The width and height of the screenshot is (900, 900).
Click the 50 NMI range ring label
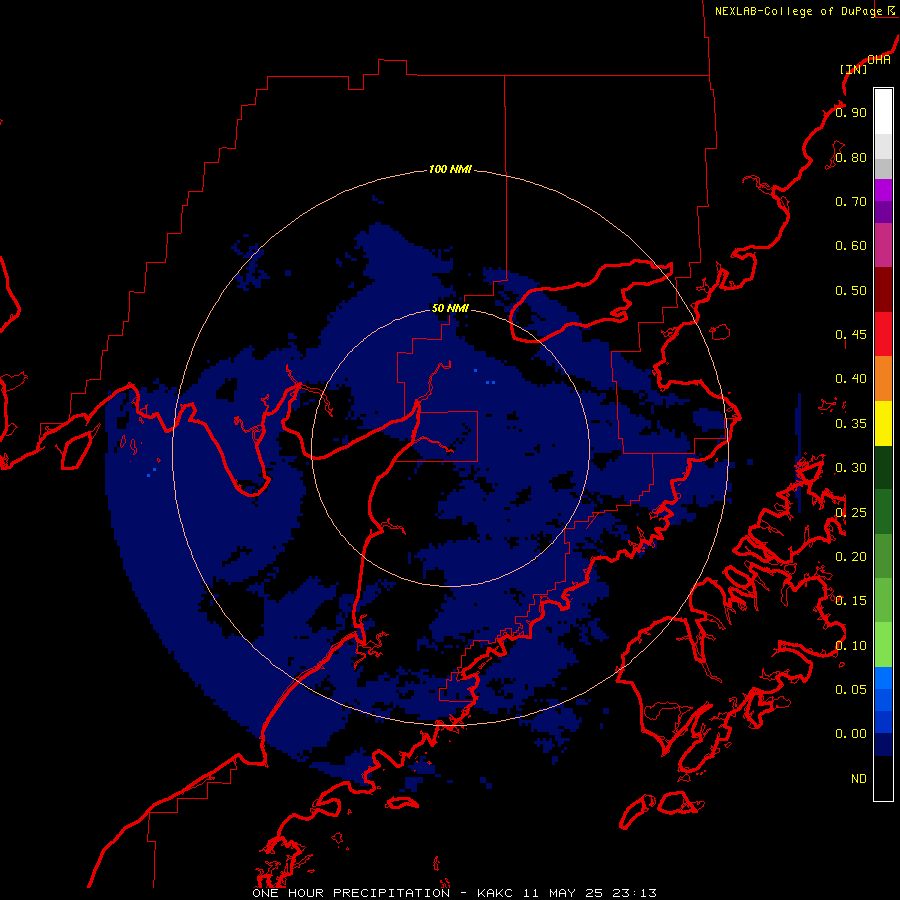click(x=450, y=308)
